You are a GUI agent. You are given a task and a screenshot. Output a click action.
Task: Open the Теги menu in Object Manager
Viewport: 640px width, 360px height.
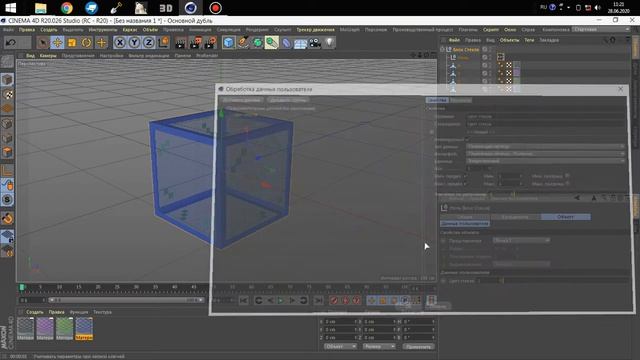coord(529,40)
